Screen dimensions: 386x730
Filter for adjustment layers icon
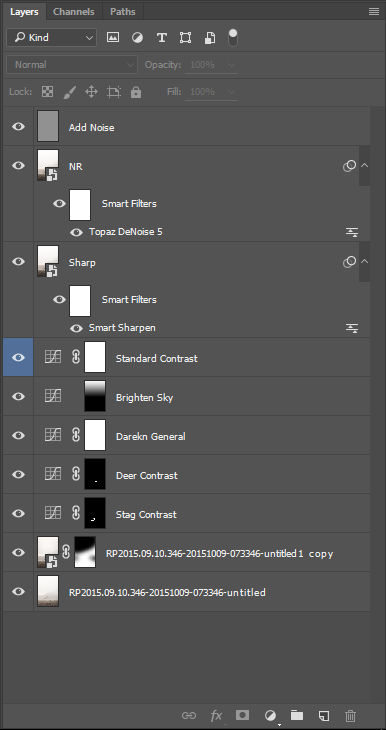pos(137,38)
